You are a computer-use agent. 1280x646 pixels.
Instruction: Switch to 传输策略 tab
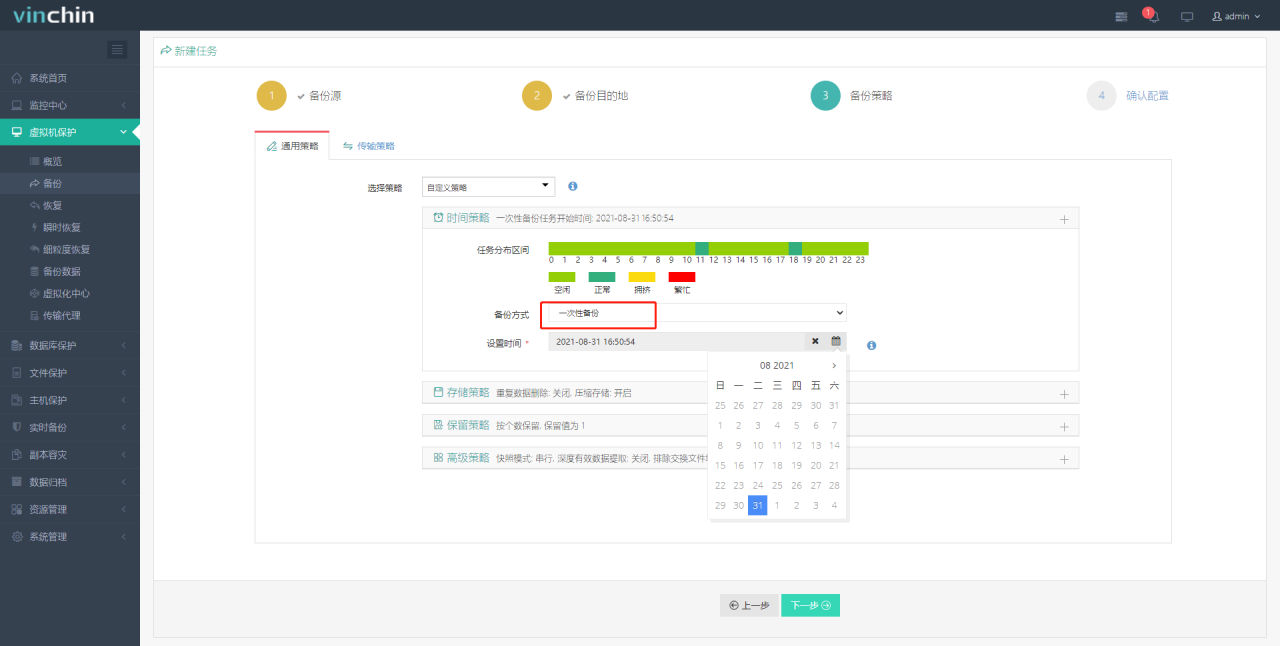(x=368, y=145)
